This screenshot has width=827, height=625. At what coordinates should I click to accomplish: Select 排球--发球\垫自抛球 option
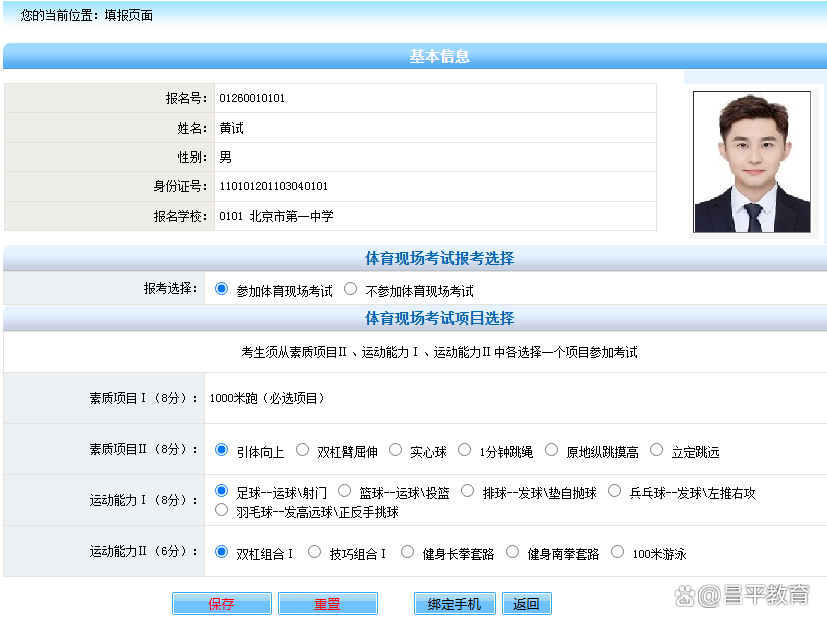(468, 491)
